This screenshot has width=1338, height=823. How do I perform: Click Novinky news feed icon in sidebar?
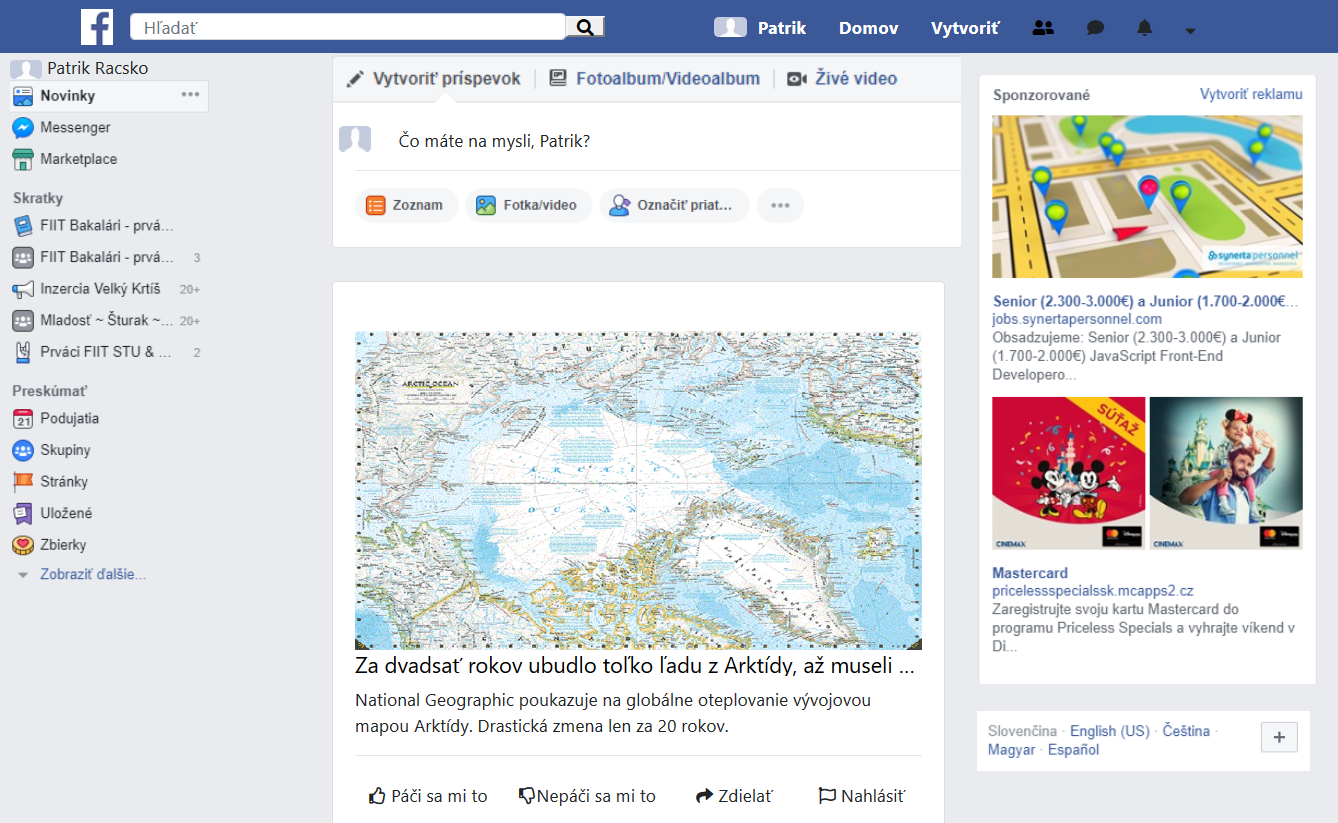click(x=23, y=96)
